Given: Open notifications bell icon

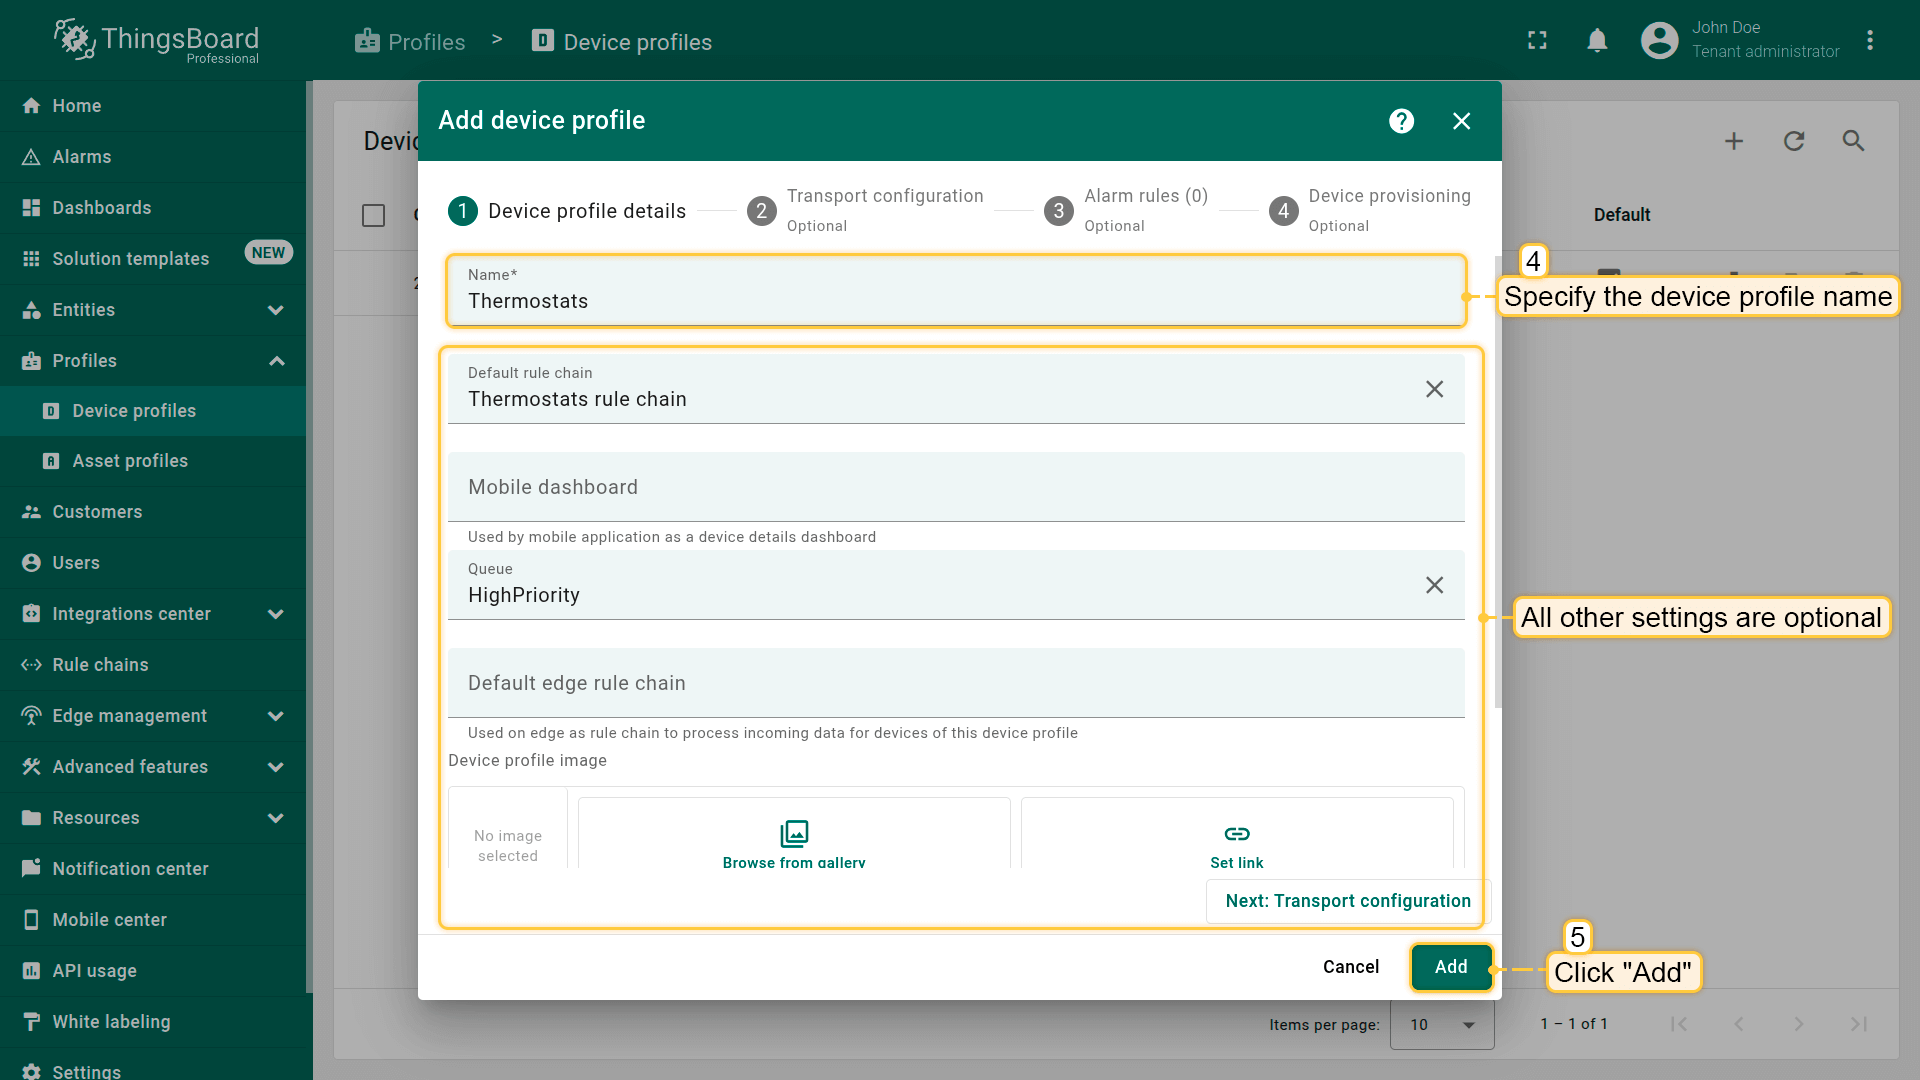Looking at the screenshot, I should coord(1597,41).
